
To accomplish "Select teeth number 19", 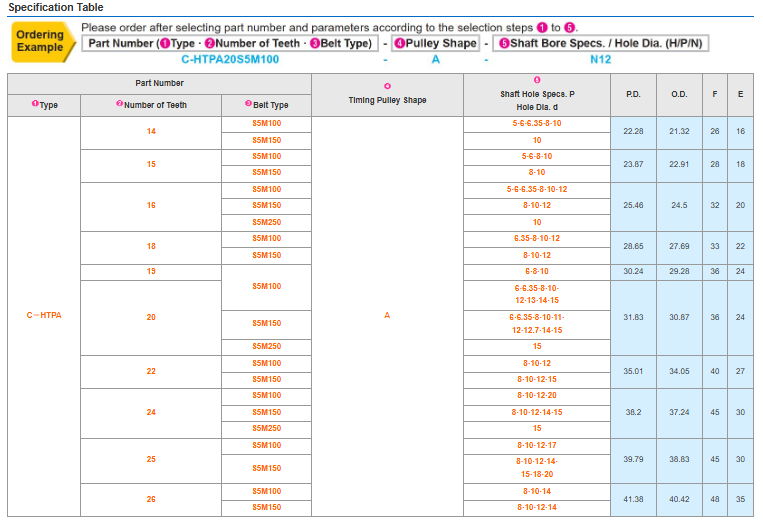I will click(151, 271).
